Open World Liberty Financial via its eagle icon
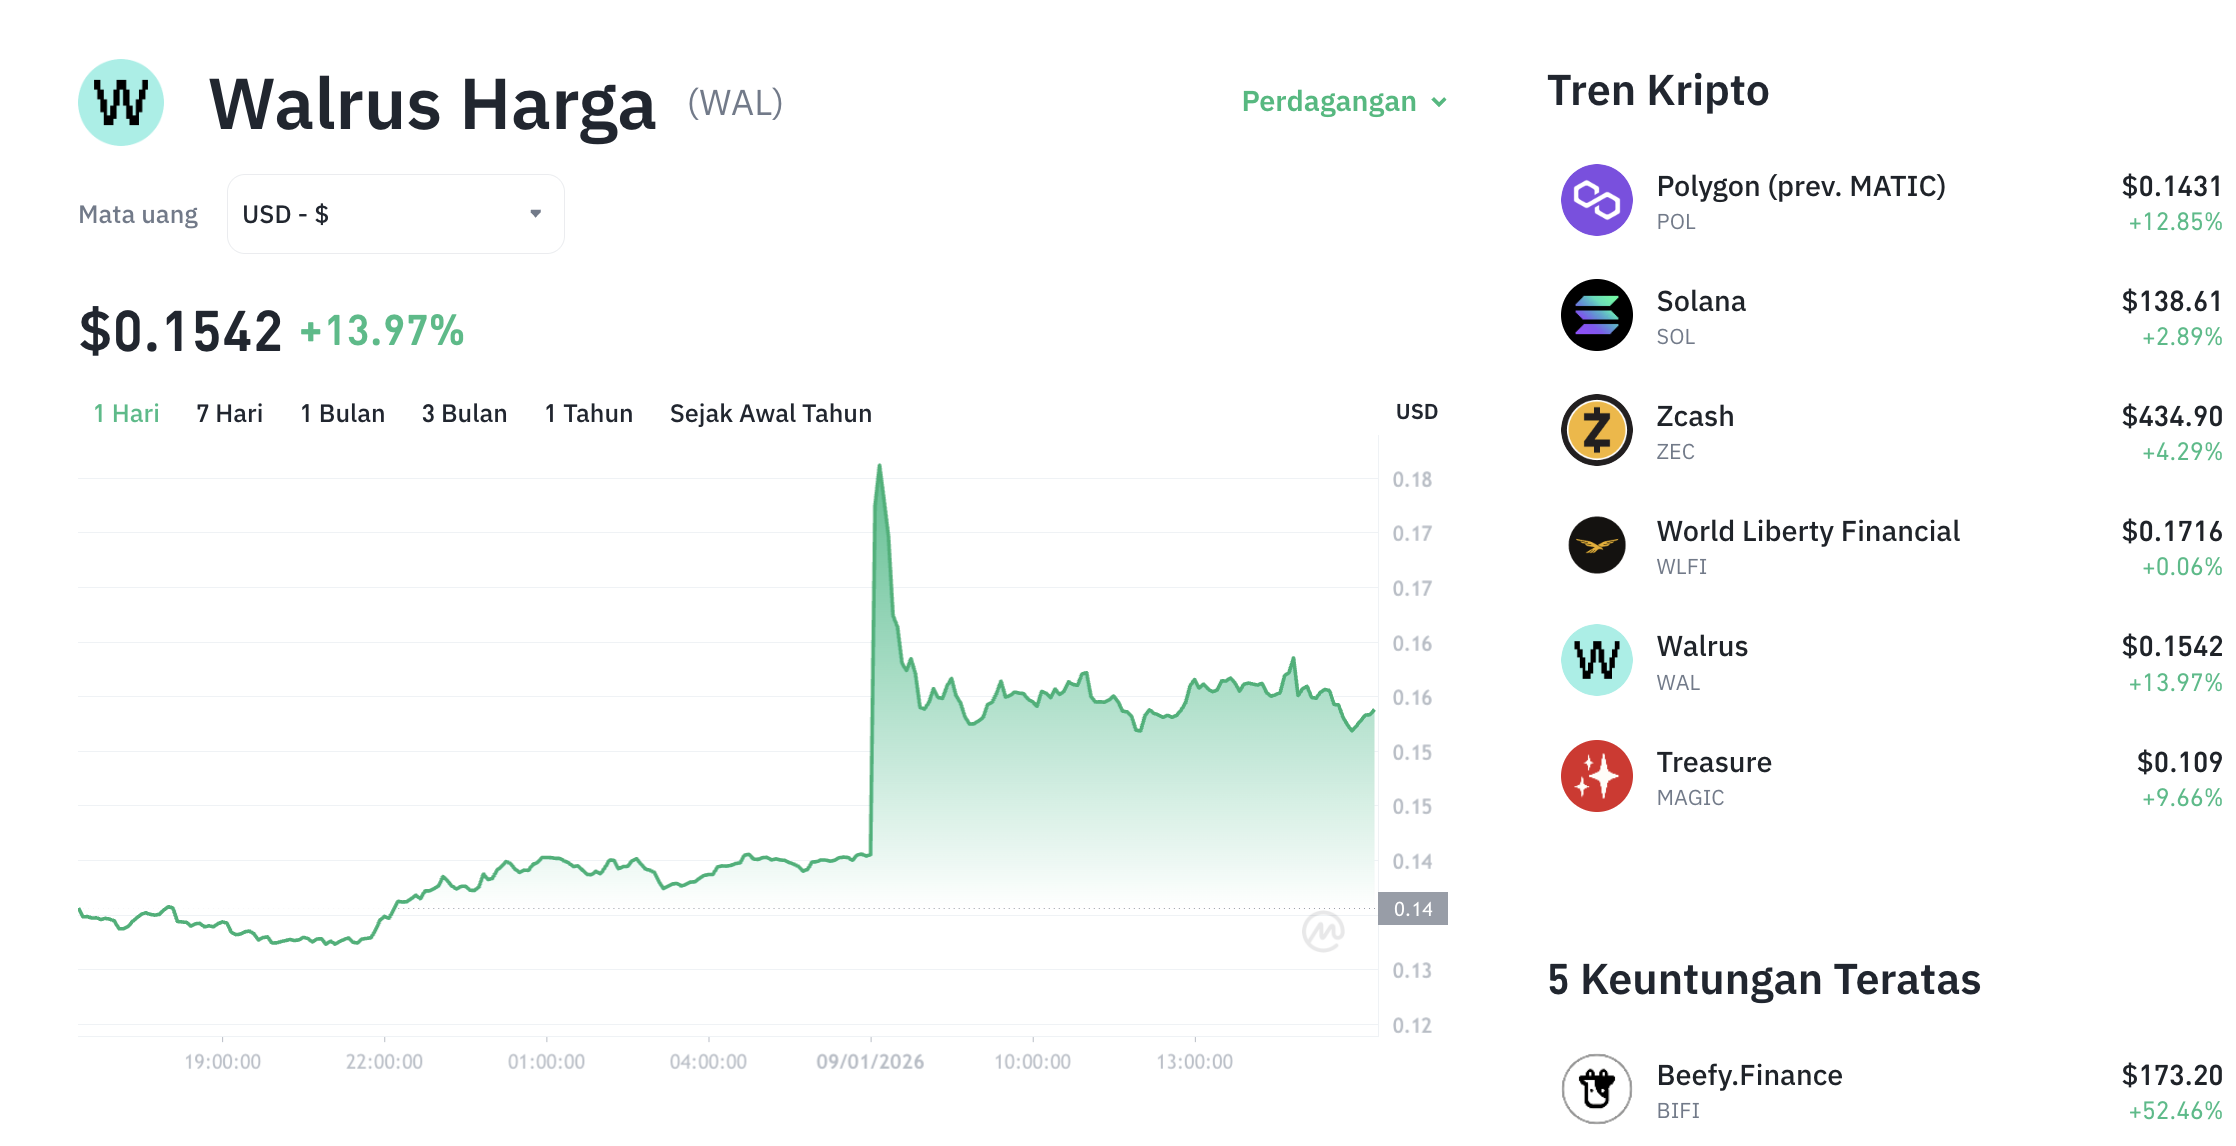2236x1146 pixels. point(1597,545)
